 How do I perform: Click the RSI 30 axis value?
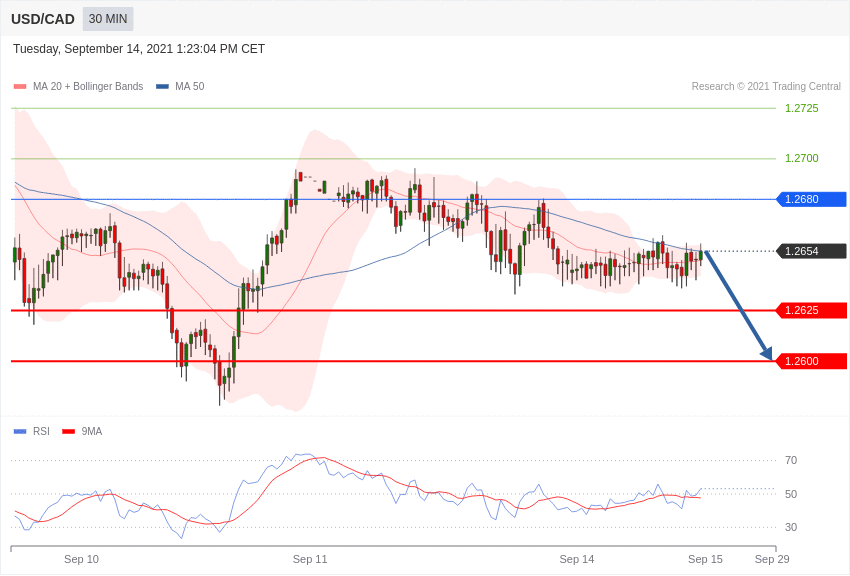pos(791,527)
